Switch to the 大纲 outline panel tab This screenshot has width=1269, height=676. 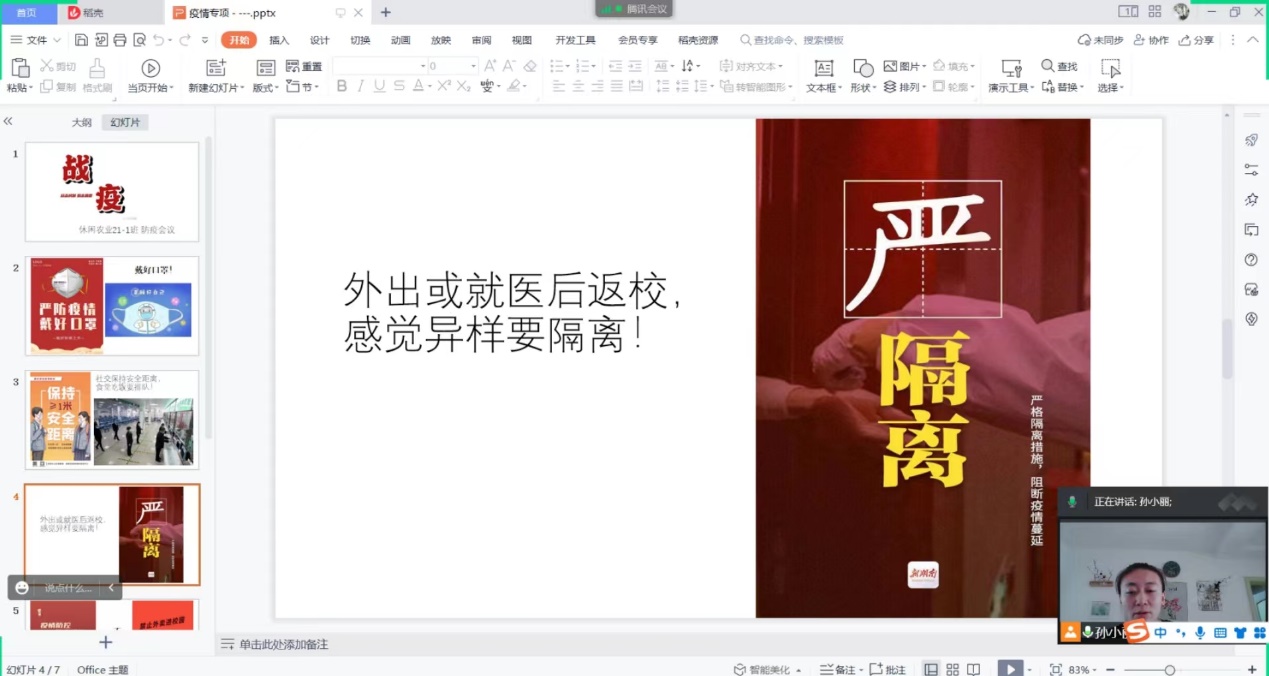[83, 121]
